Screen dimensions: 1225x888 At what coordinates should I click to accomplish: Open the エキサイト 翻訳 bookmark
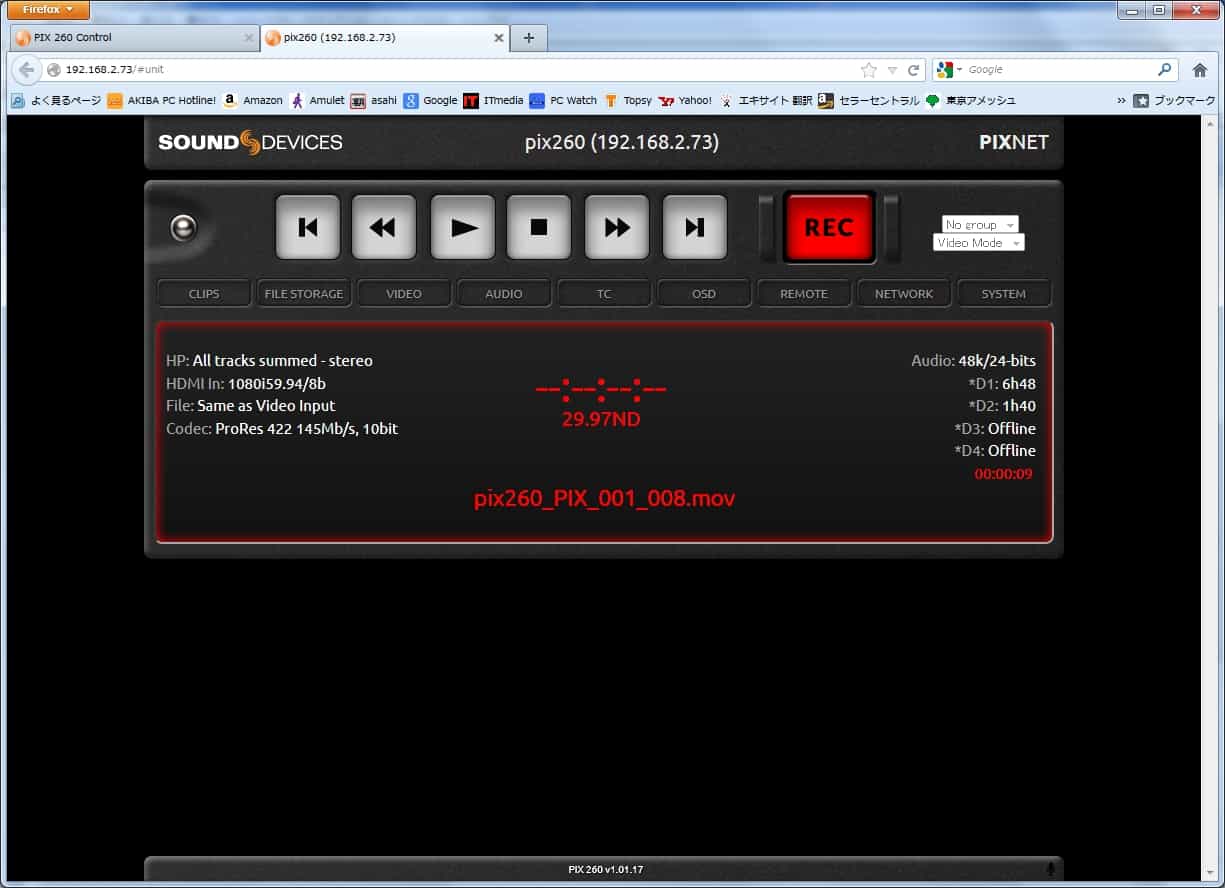coord(765,100)
